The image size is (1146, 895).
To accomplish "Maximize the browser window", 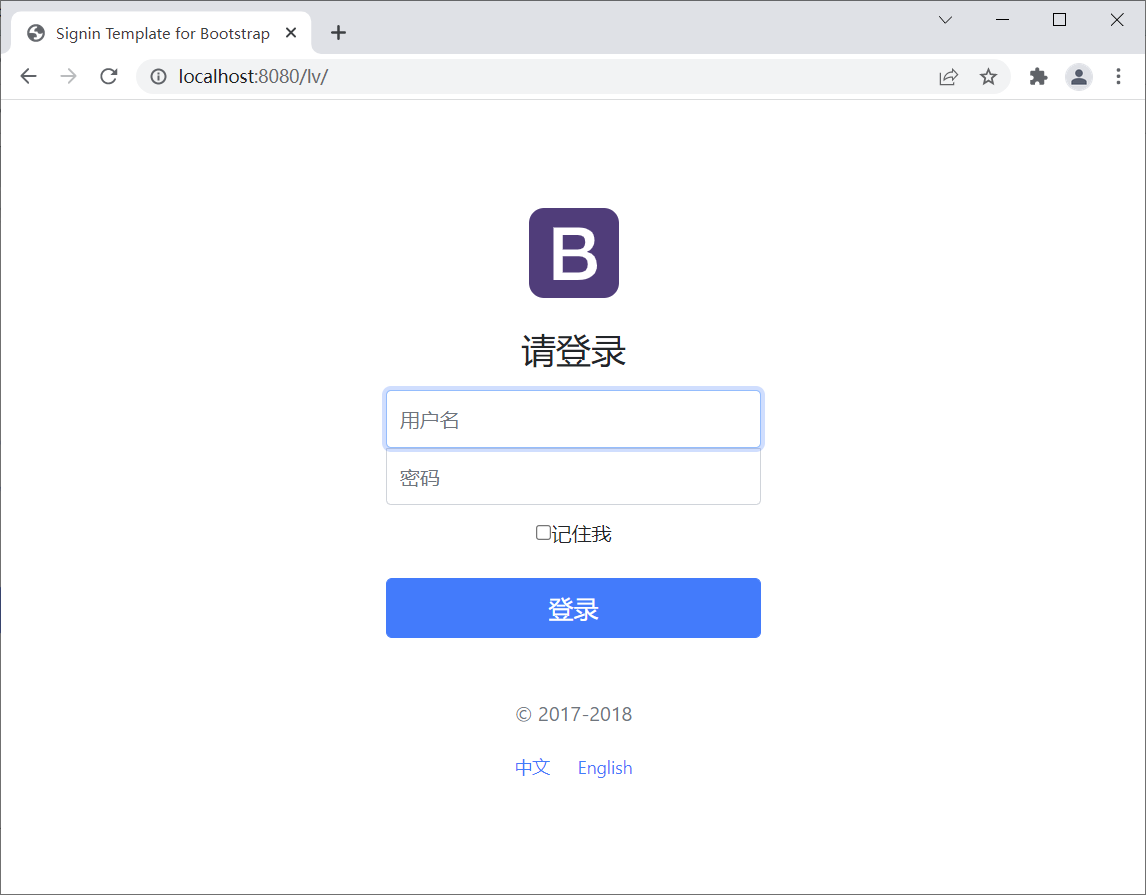I will pyautogui.click(x=1059, y=20).
